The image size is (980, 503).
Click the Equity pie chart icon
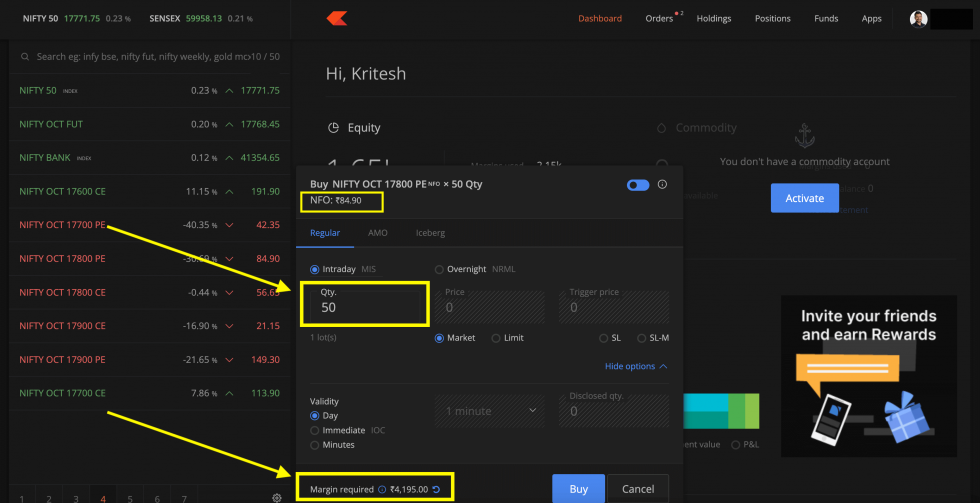click(334, 128)
